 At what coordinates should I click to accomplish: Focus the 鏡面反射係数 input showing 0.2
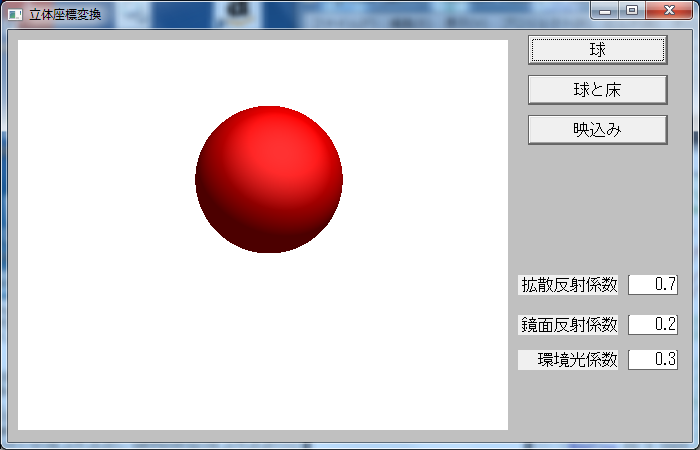tap(653, 325)
